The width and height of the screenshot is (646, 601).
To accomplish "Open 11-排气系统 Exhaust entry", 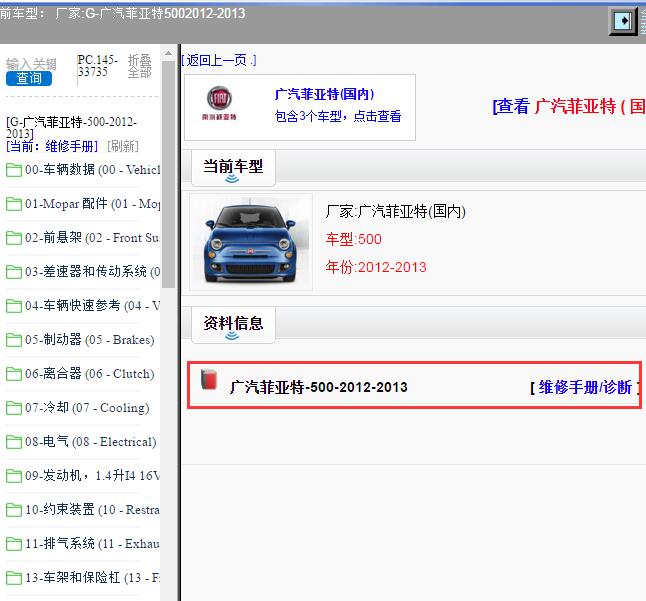I will pos(92,544).
